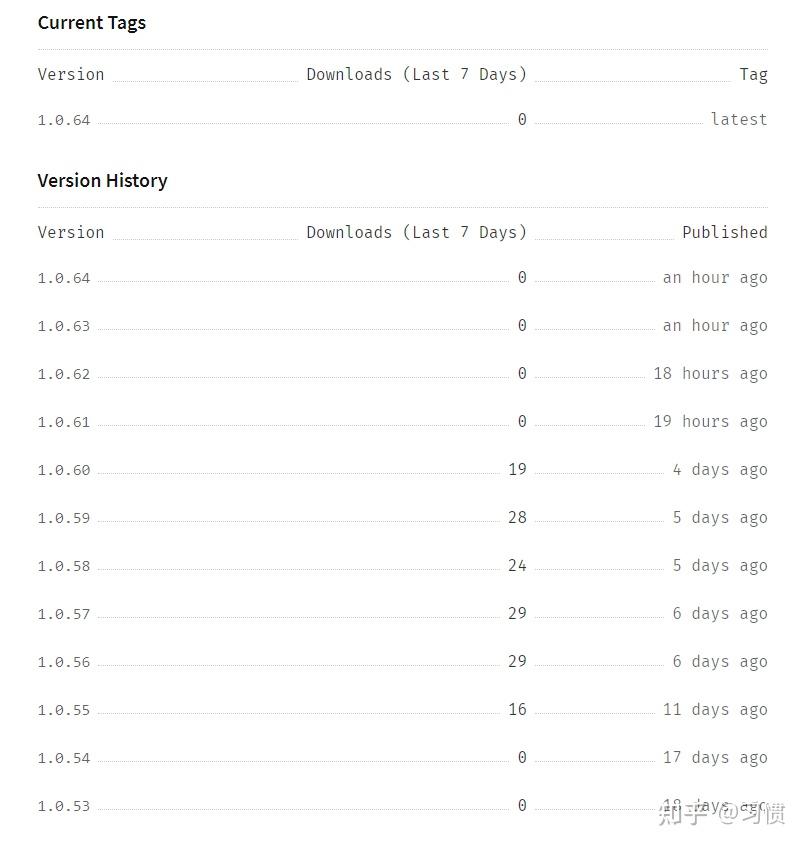This screenshot has height=846, width=805.
Task: Click the Tag column header
Action: pyautogui.click(x=753, y=74)
